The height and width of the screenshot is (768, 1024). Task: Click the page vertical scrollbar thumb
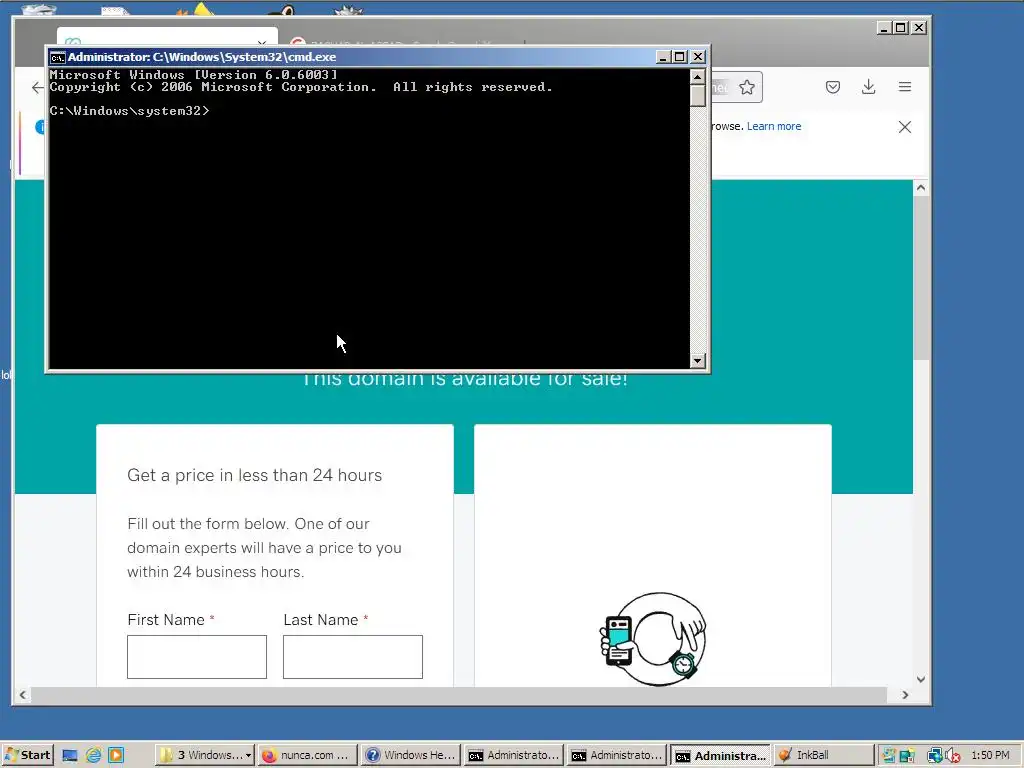click(921, 277)
